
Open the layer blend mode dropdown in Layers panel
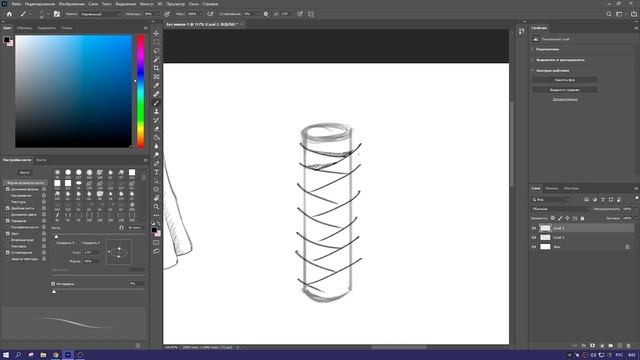[x=560, y=209]
